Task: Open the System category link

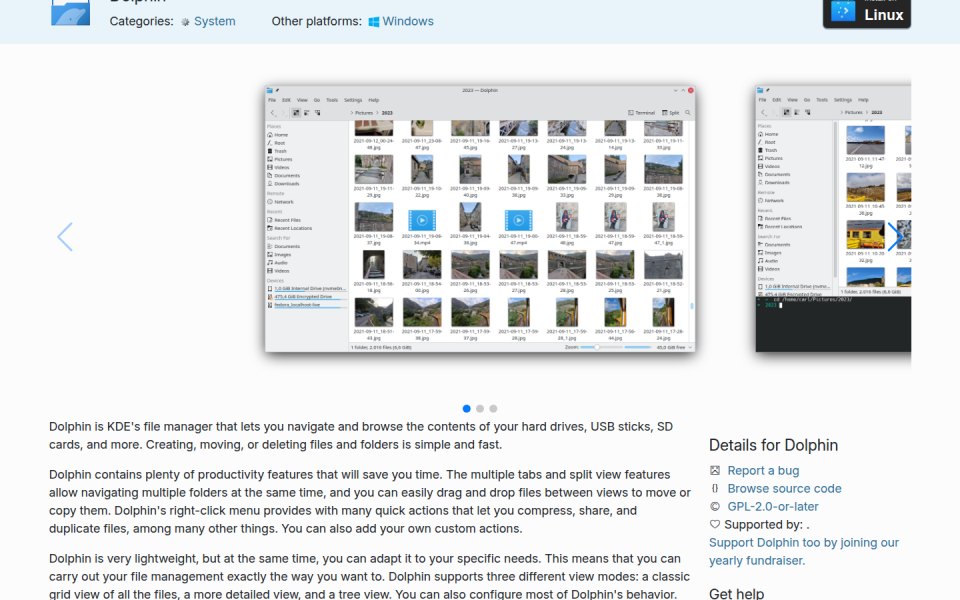Action: point(214,21)
